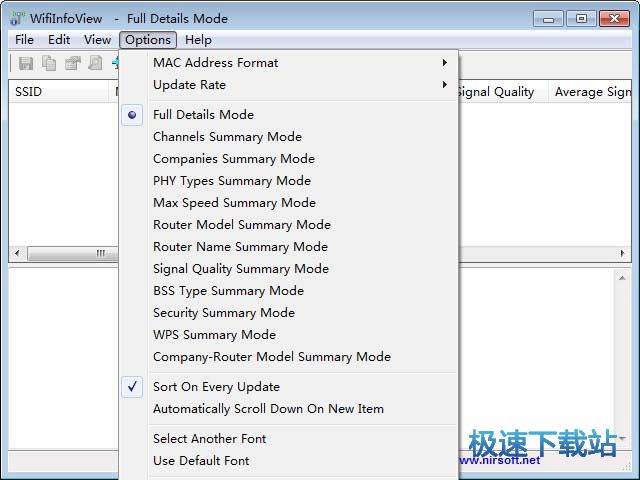Click horizontal scrollbar left arrow
The height and width of the screenshot is (480, 640).
point(17,253)
